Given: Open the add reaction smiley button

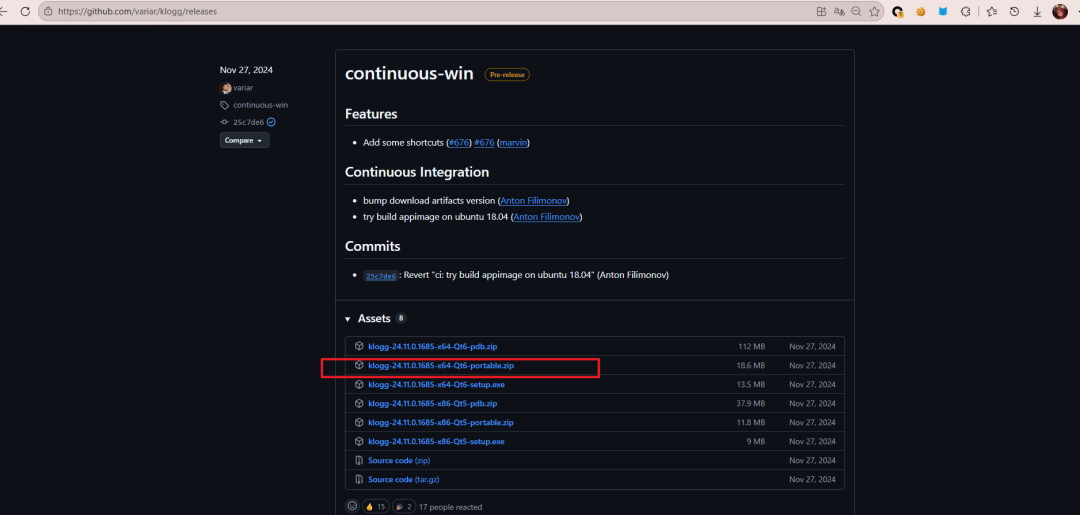Looking at the screenshot, I should pos(353,506).
